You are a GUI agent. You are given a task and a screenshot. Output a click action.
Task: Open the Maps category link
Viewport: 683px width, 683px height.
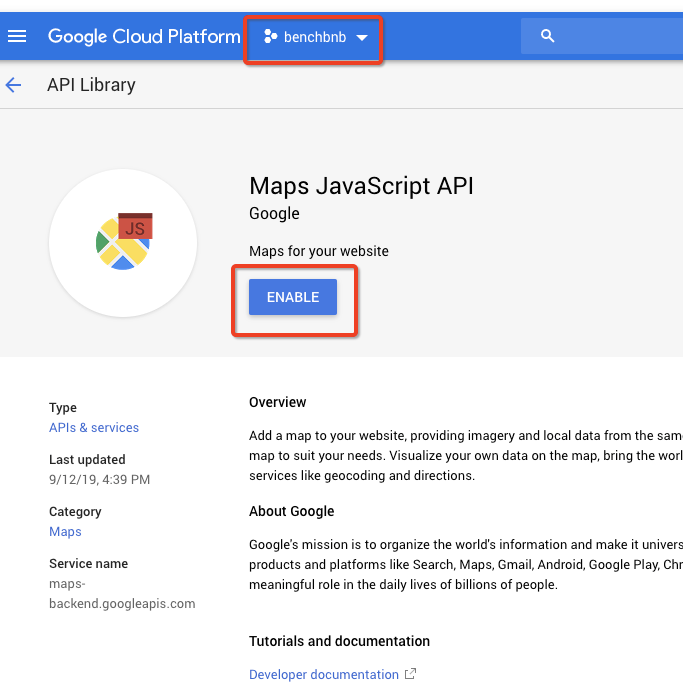click(65, 532)
